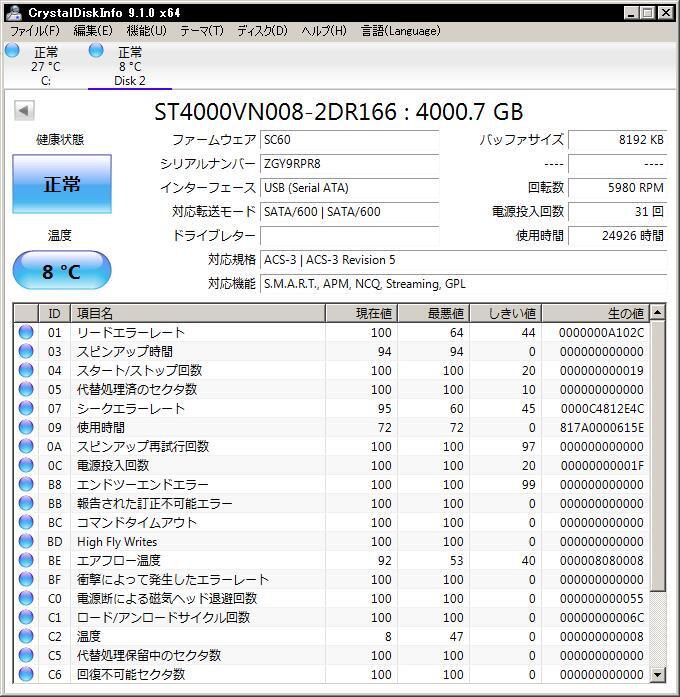Click the interface field USB (Serial ATA)
Screen dimensions: 680x697
coord(349,188)
